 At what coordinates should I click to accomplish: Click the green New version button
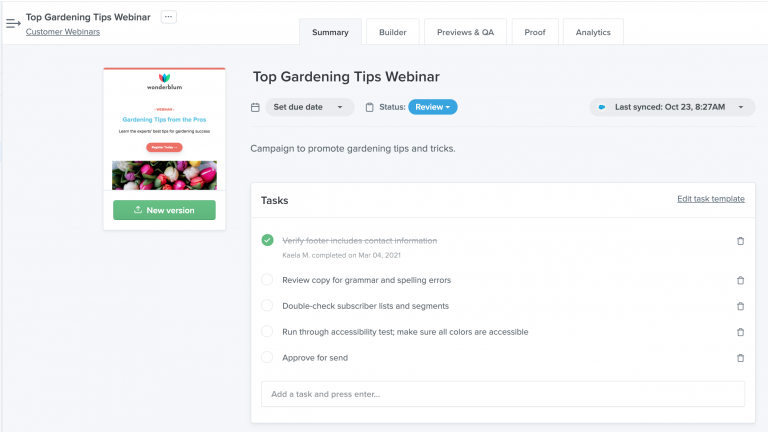tap(164, 210)
